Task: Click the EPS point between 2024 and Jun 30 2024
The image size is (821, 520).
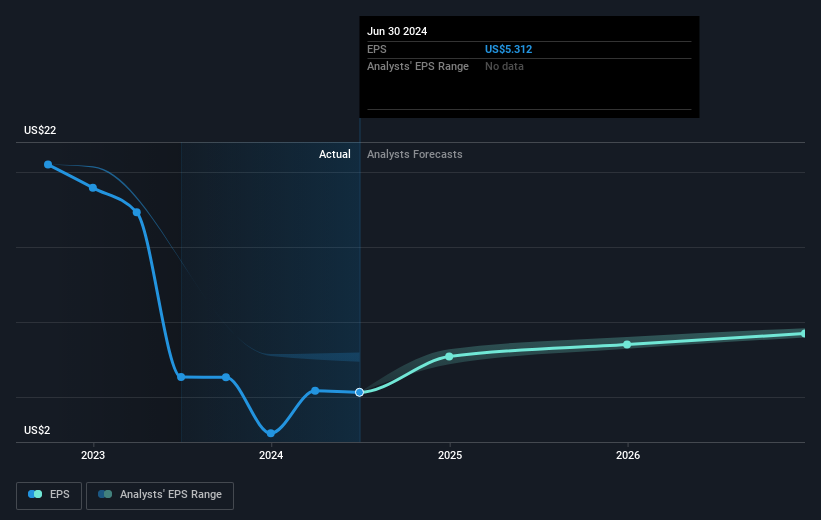Action: [x=315, y=391]
